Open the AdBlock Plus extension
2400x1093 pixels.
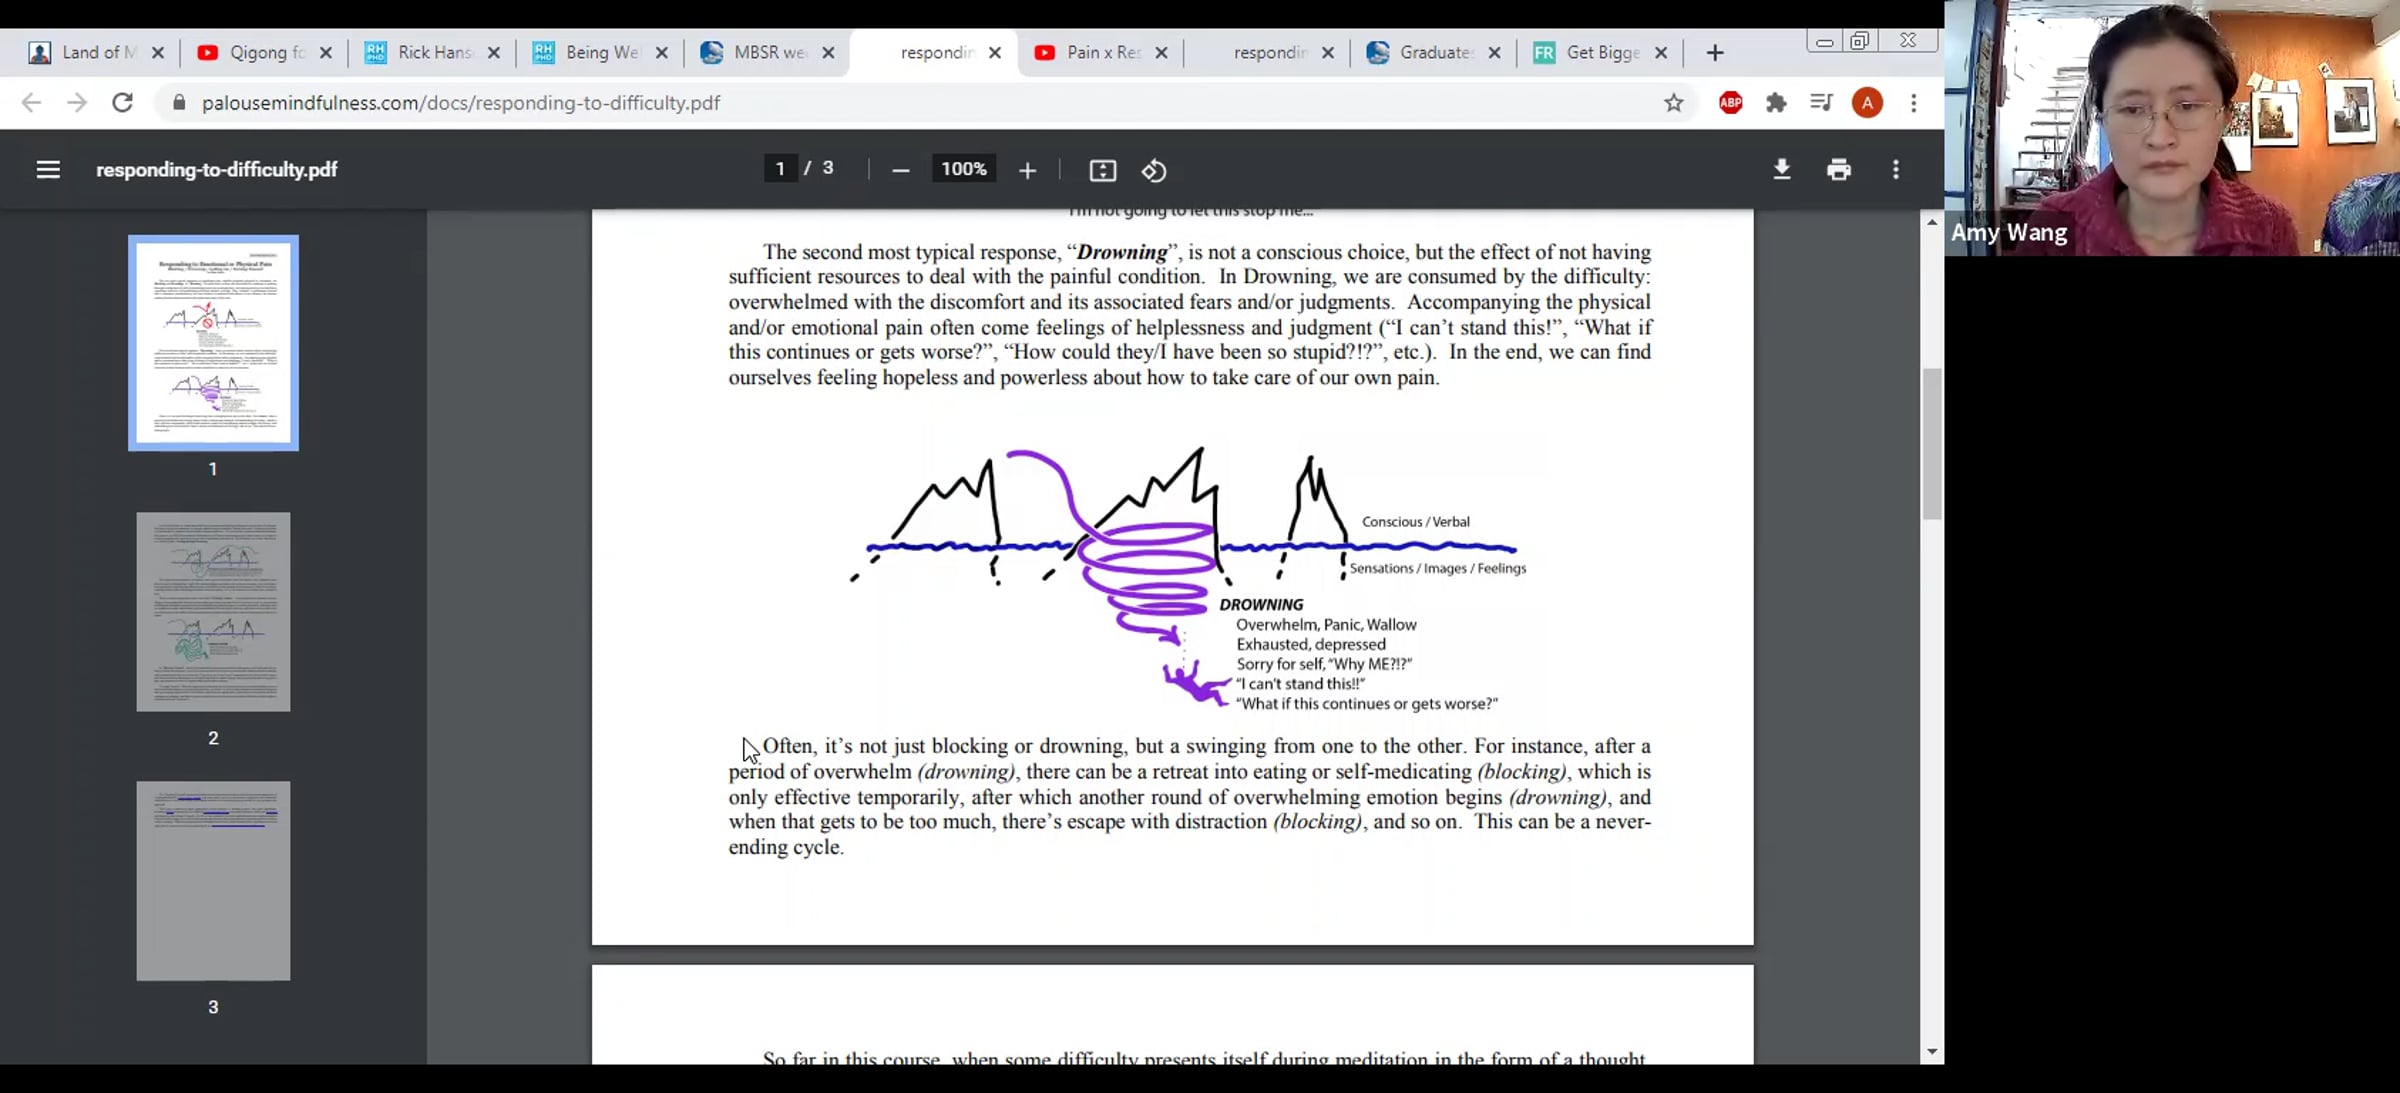pyautogui.click(x=1730, y=103)
